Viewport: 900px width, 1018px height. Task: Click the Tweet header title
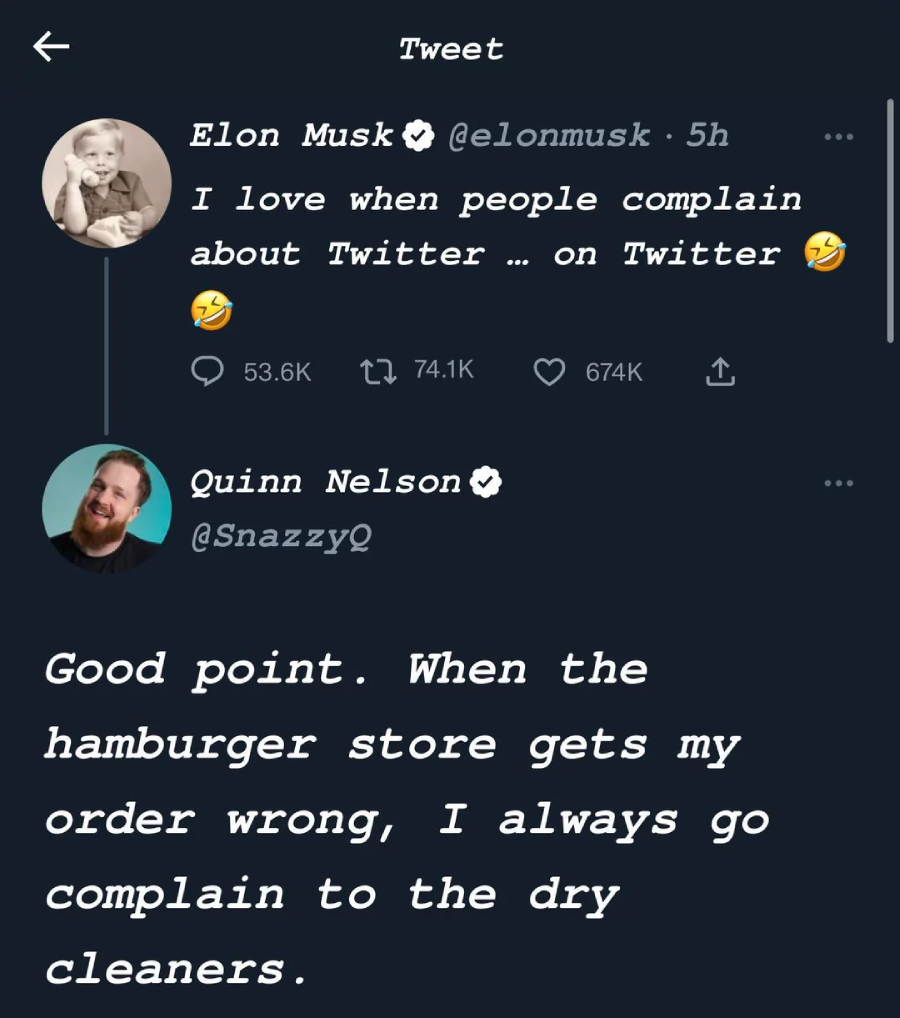coord(451,48)
